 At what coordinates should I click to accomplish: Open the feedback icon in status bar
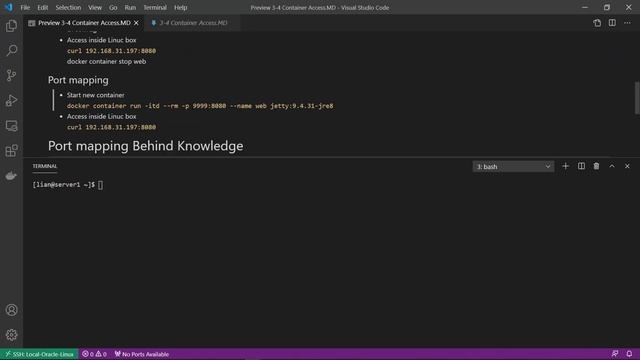point(615,354)
